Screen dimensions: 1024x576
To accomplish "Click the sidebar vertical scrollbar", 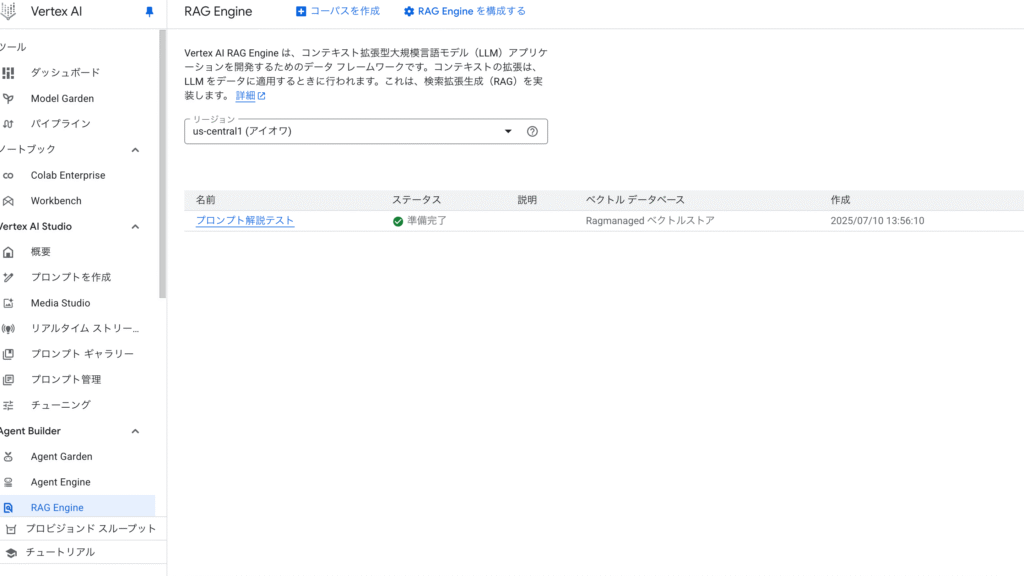I will pyautogui.click(x=162, y=163).
